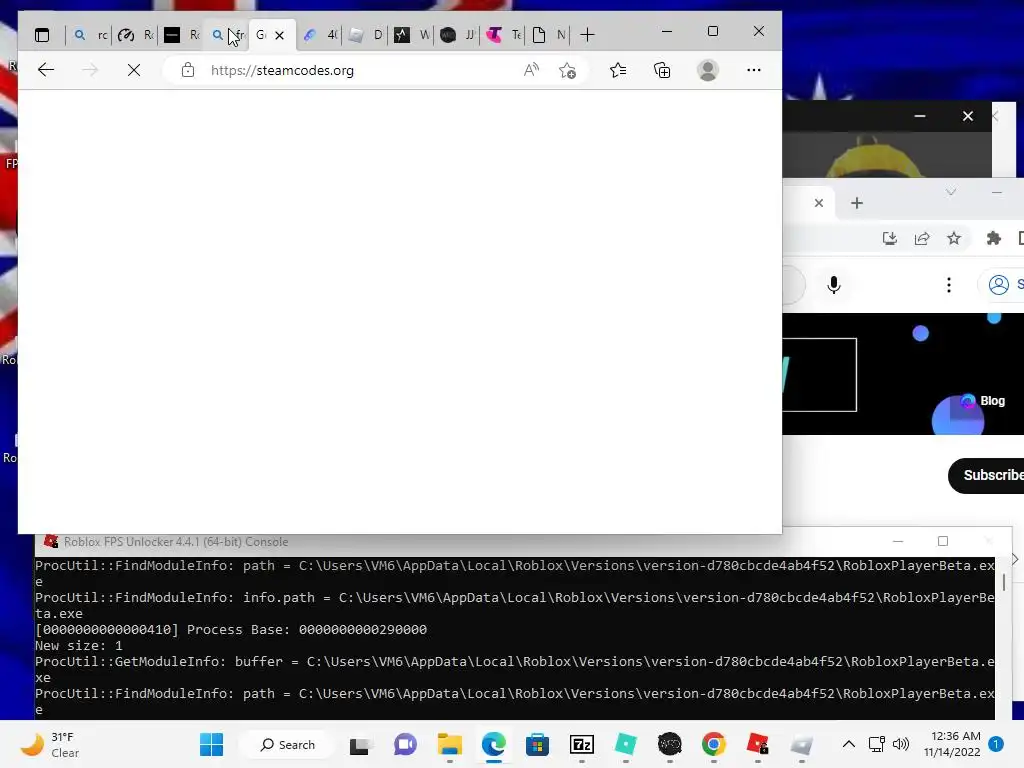
Task: Click YouTube voice search microphone
Action: (833, 285)
